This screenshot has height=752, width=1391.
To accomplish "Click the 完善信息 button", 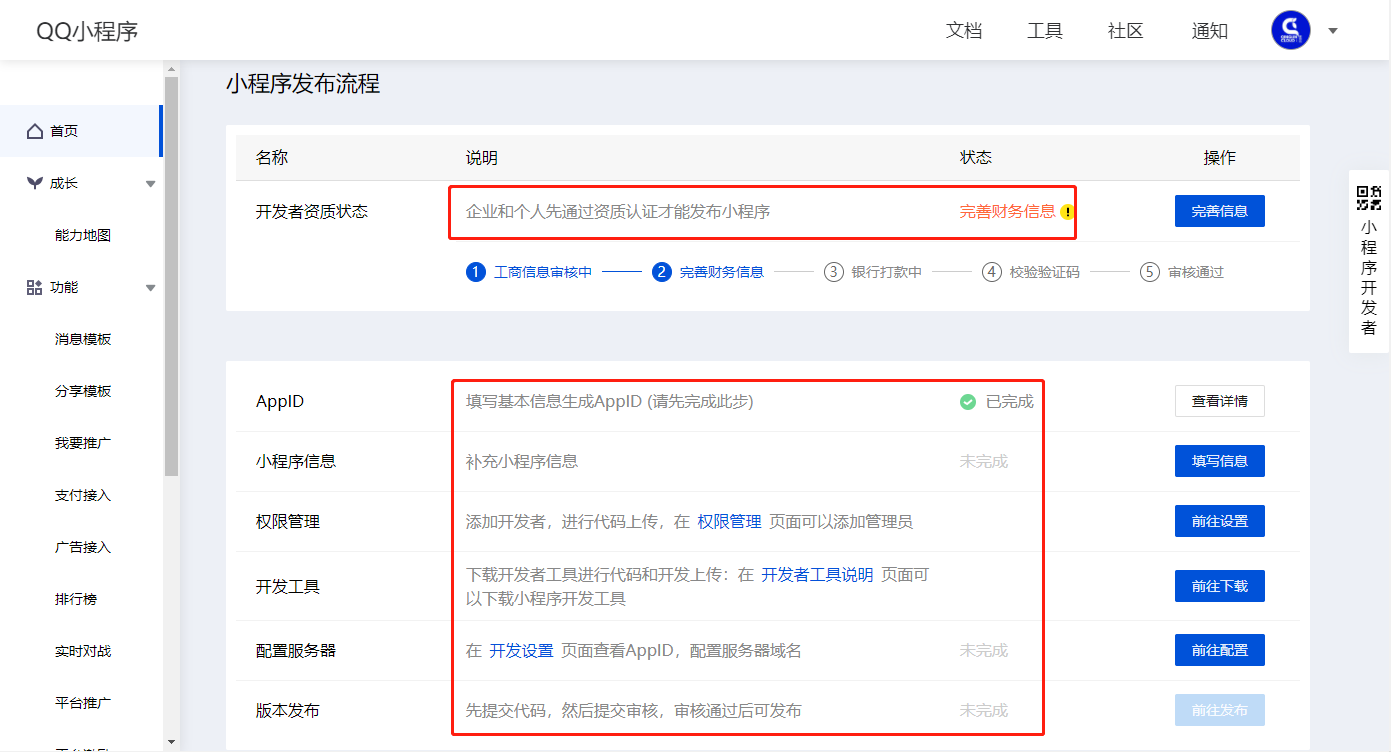I will pos(1219,211).
